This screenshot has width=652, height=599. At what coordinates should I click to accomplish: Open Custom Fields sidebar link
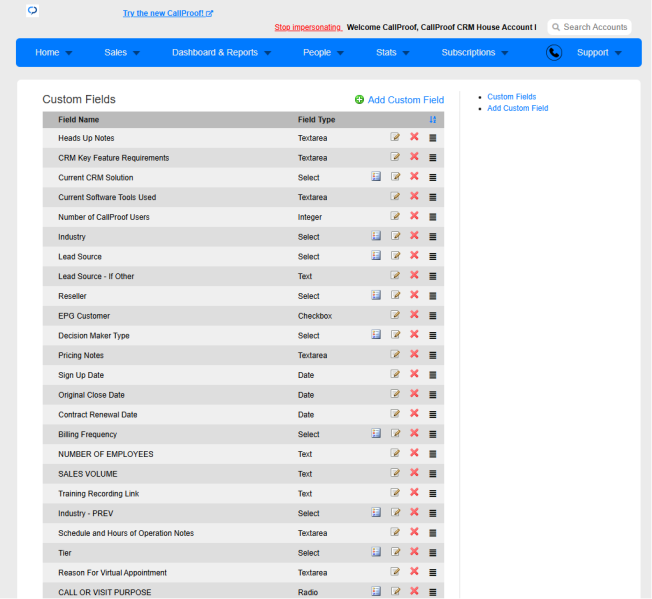coord(511,96)
